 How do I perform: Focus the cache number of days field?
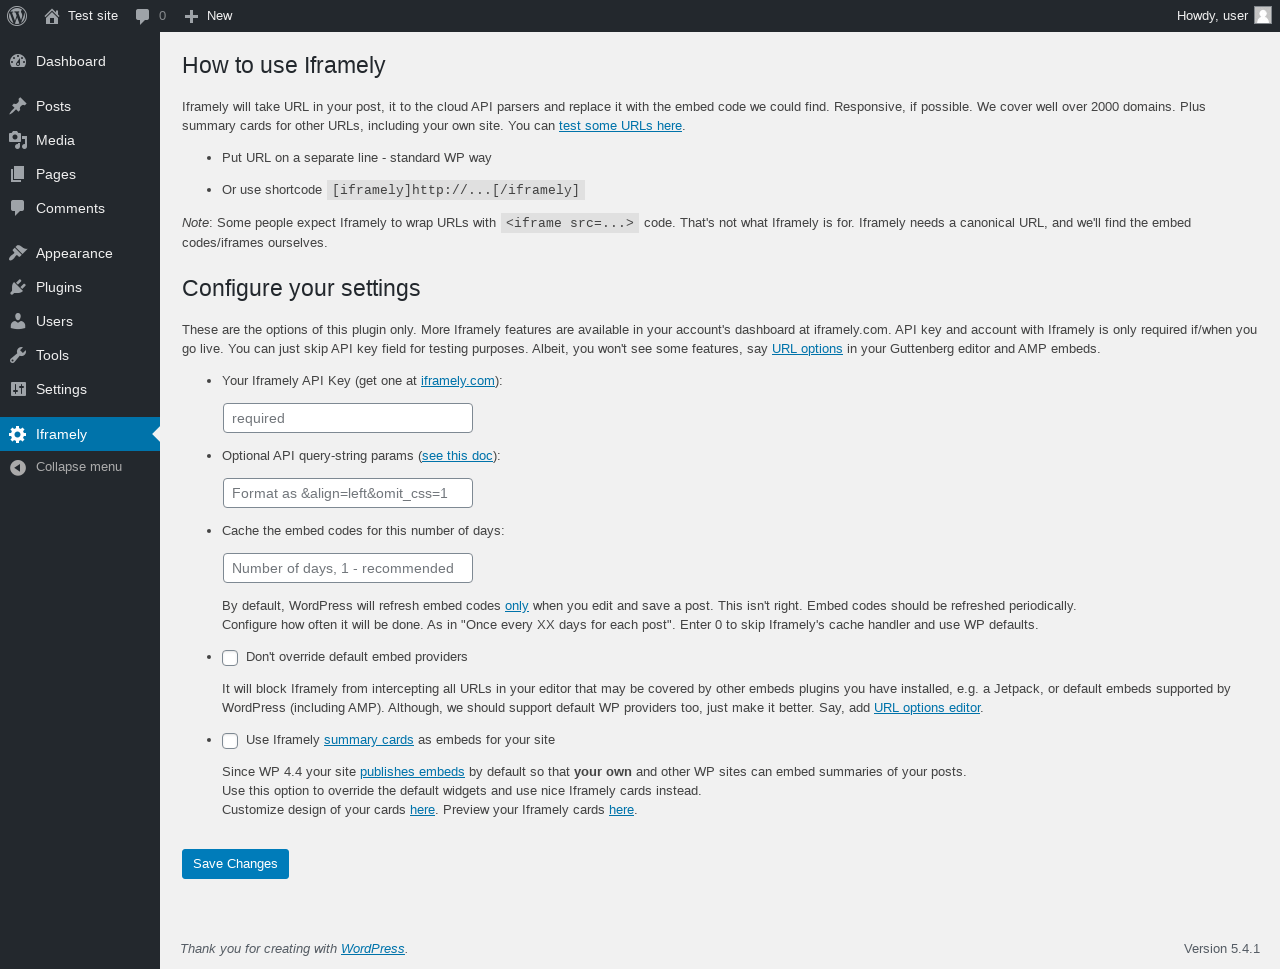pos(348,568)
